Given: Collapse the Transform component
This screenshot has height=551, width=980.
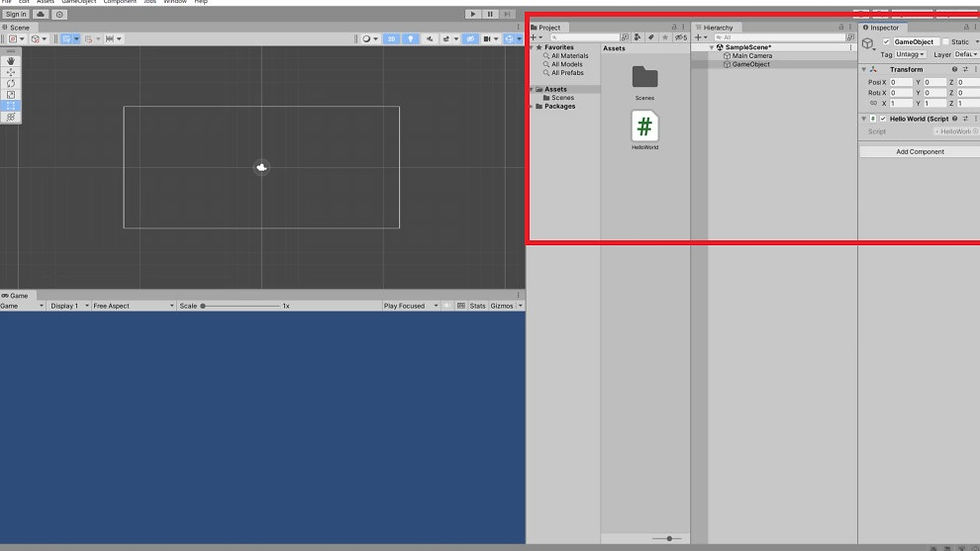Looking at the screenshot, I should pos(864,69).
